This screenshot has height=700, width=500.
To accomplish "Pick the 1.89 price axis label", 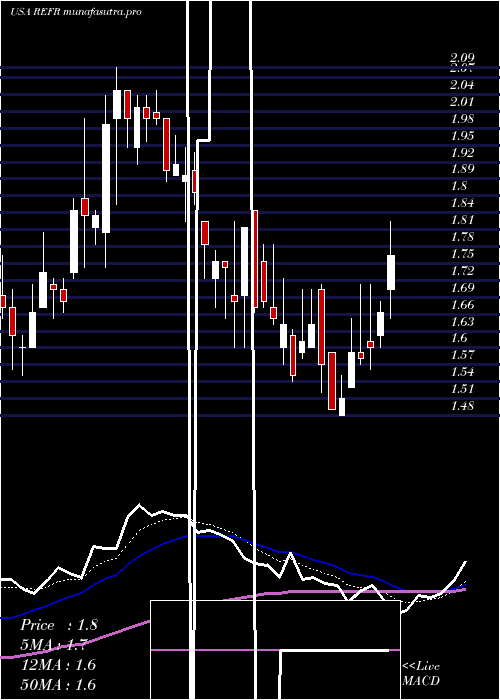I will pyautogui.click(x=462, y=169).
